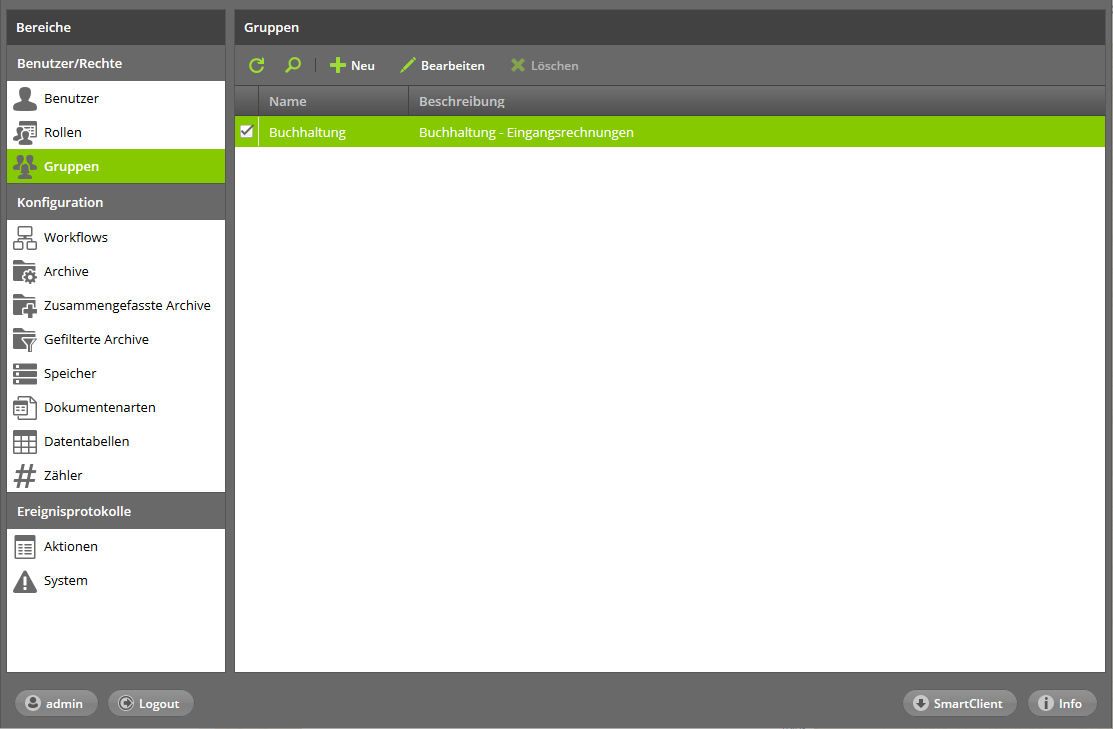1113x729 pixels.
Task: Uncheck the Buchhaltung row checkbox
Action: (246, 131)
